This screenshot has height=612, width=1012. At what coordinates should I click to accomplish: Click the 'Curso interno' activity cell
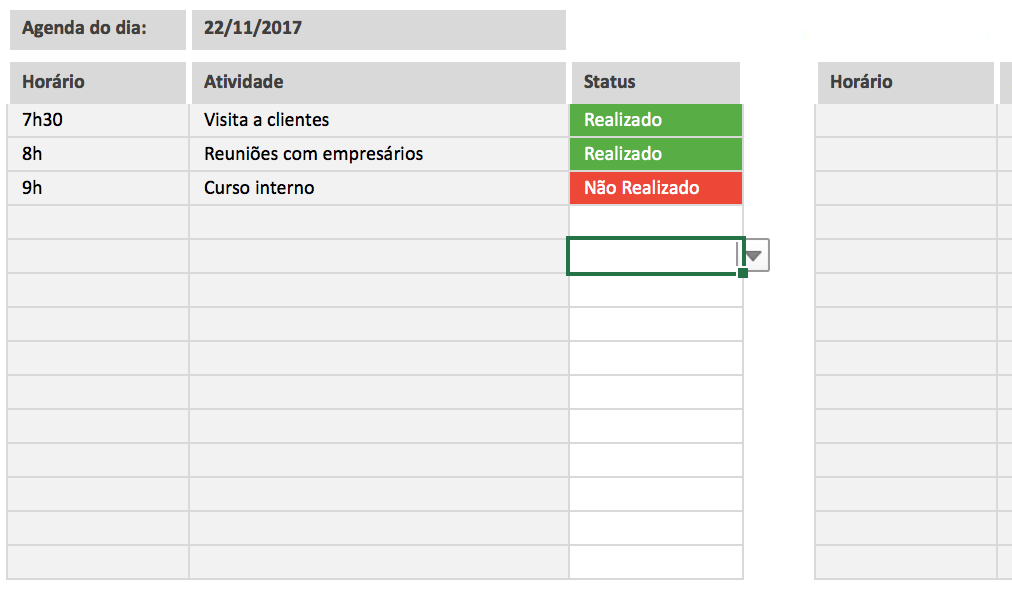[378, 188]
